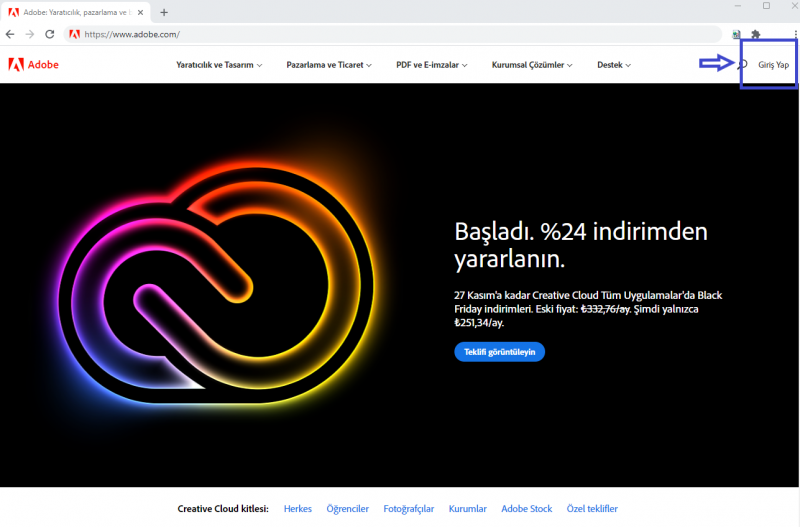Expand Yaratıcılık ve Tasarım menu

[219, 65]
